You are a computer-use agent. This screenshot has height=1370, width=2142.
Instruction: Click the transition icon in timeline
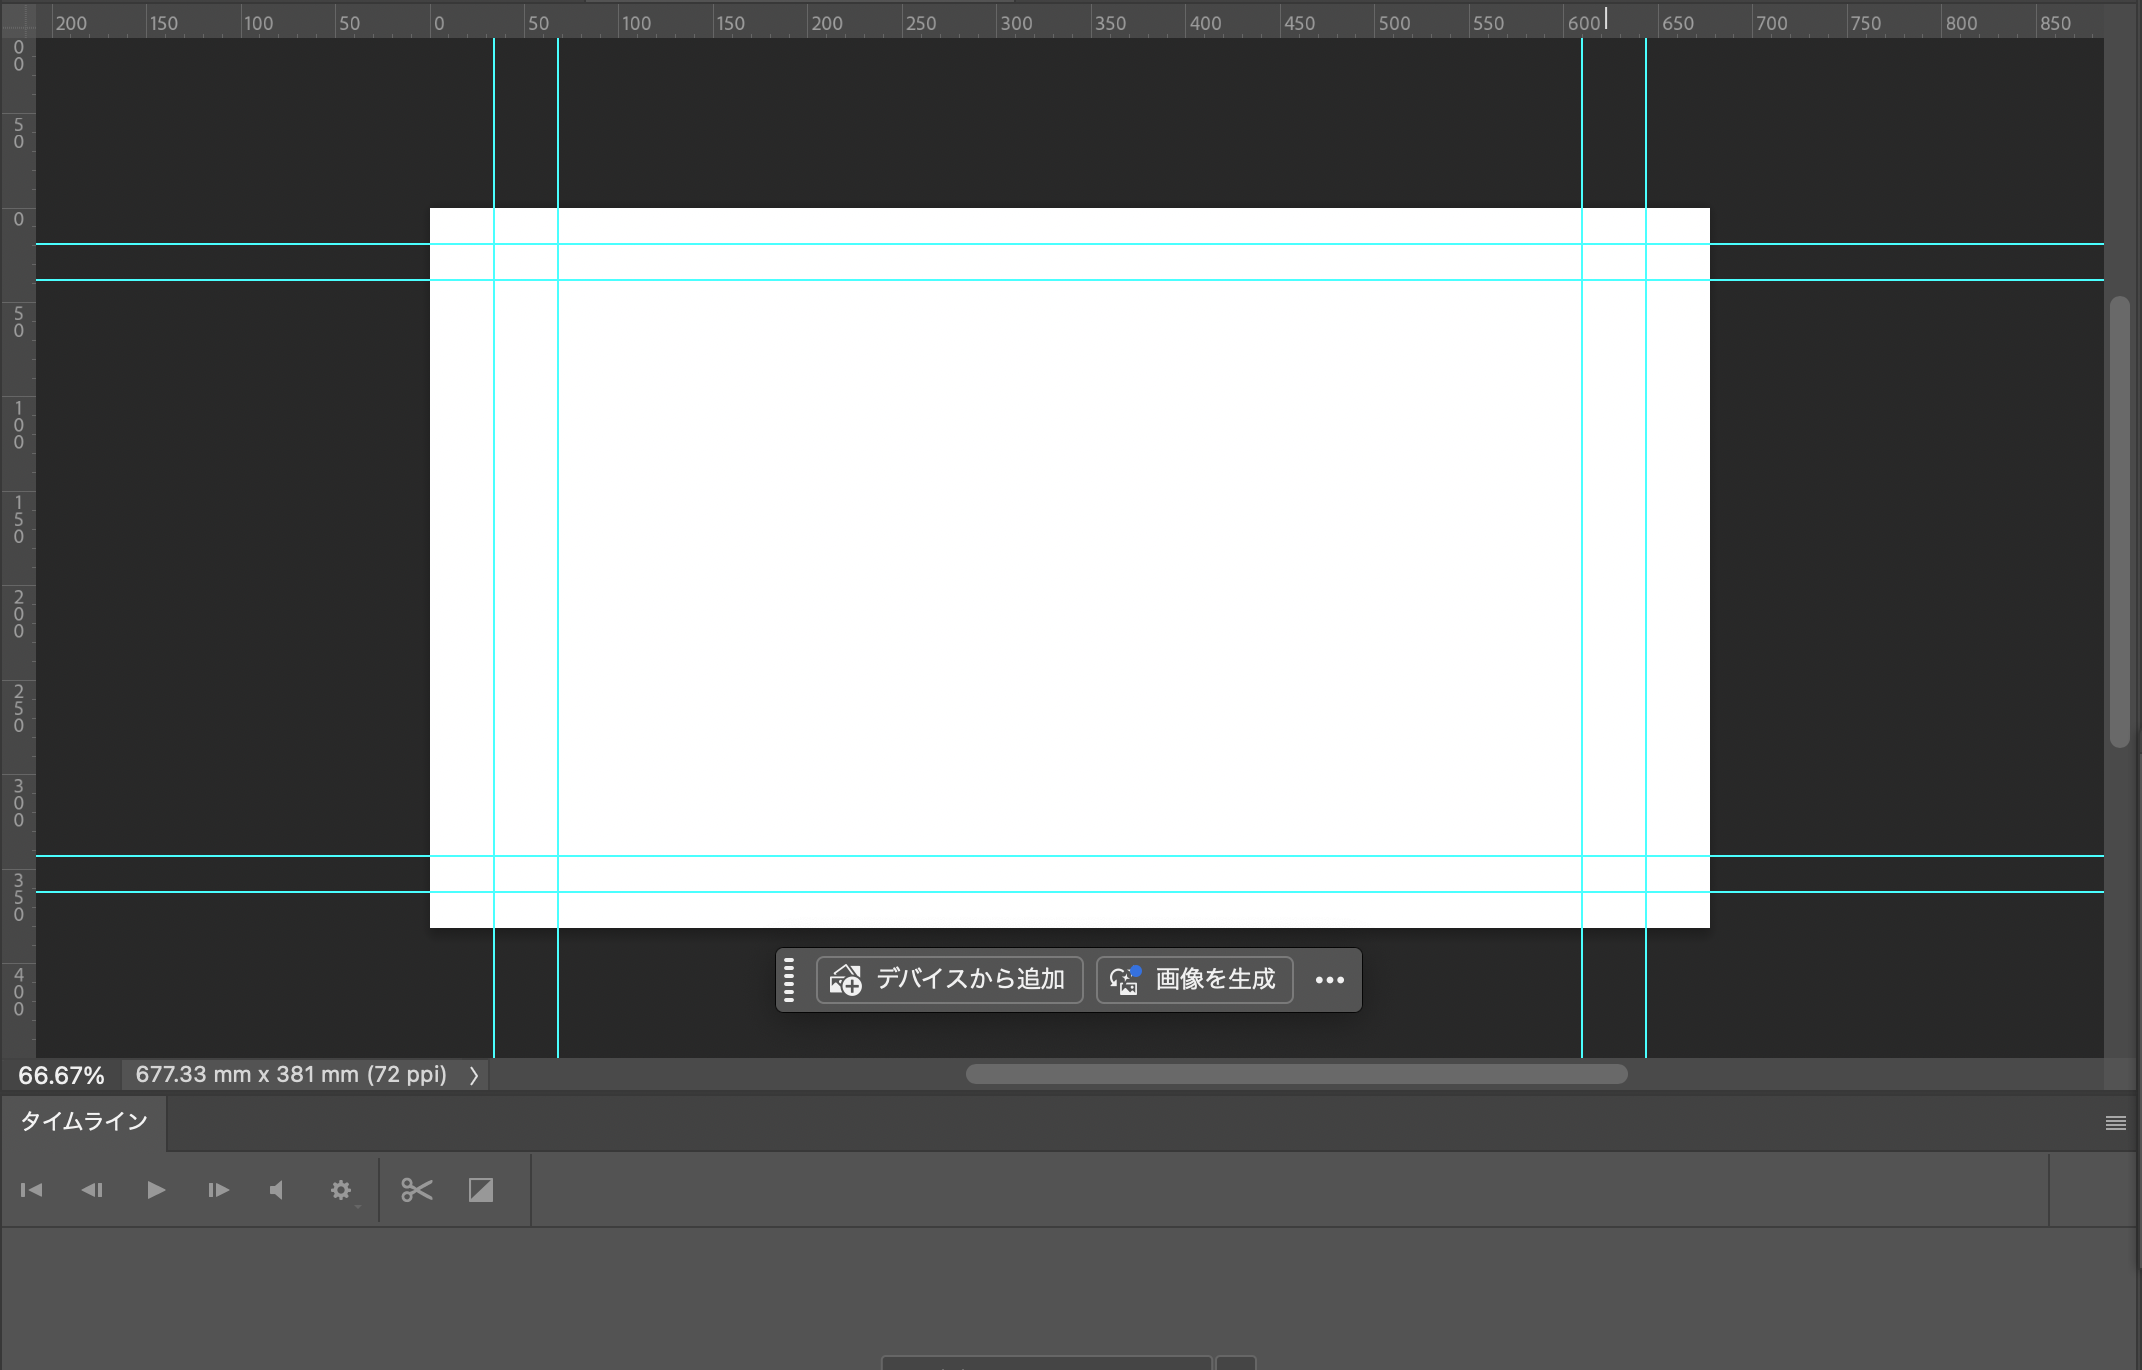[481, 1190]
